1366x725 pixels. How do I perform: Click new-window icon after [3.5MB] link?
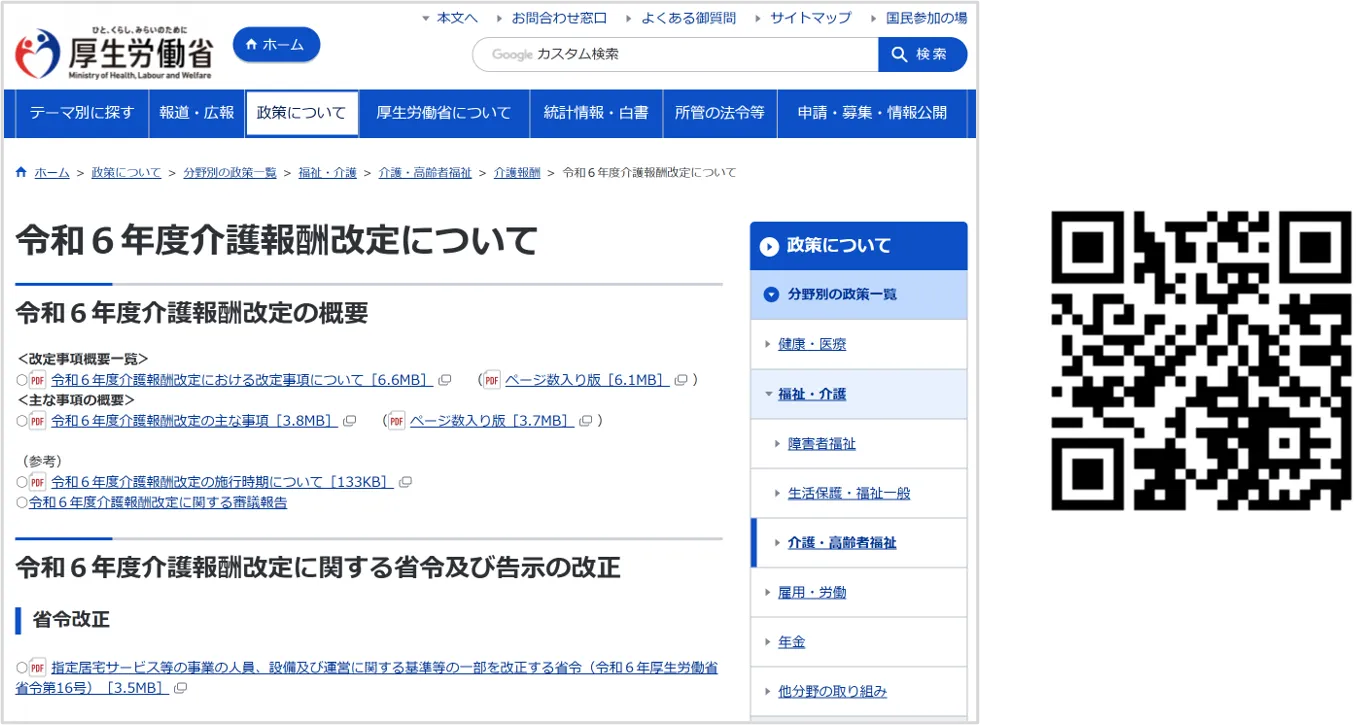pos(180,689)
